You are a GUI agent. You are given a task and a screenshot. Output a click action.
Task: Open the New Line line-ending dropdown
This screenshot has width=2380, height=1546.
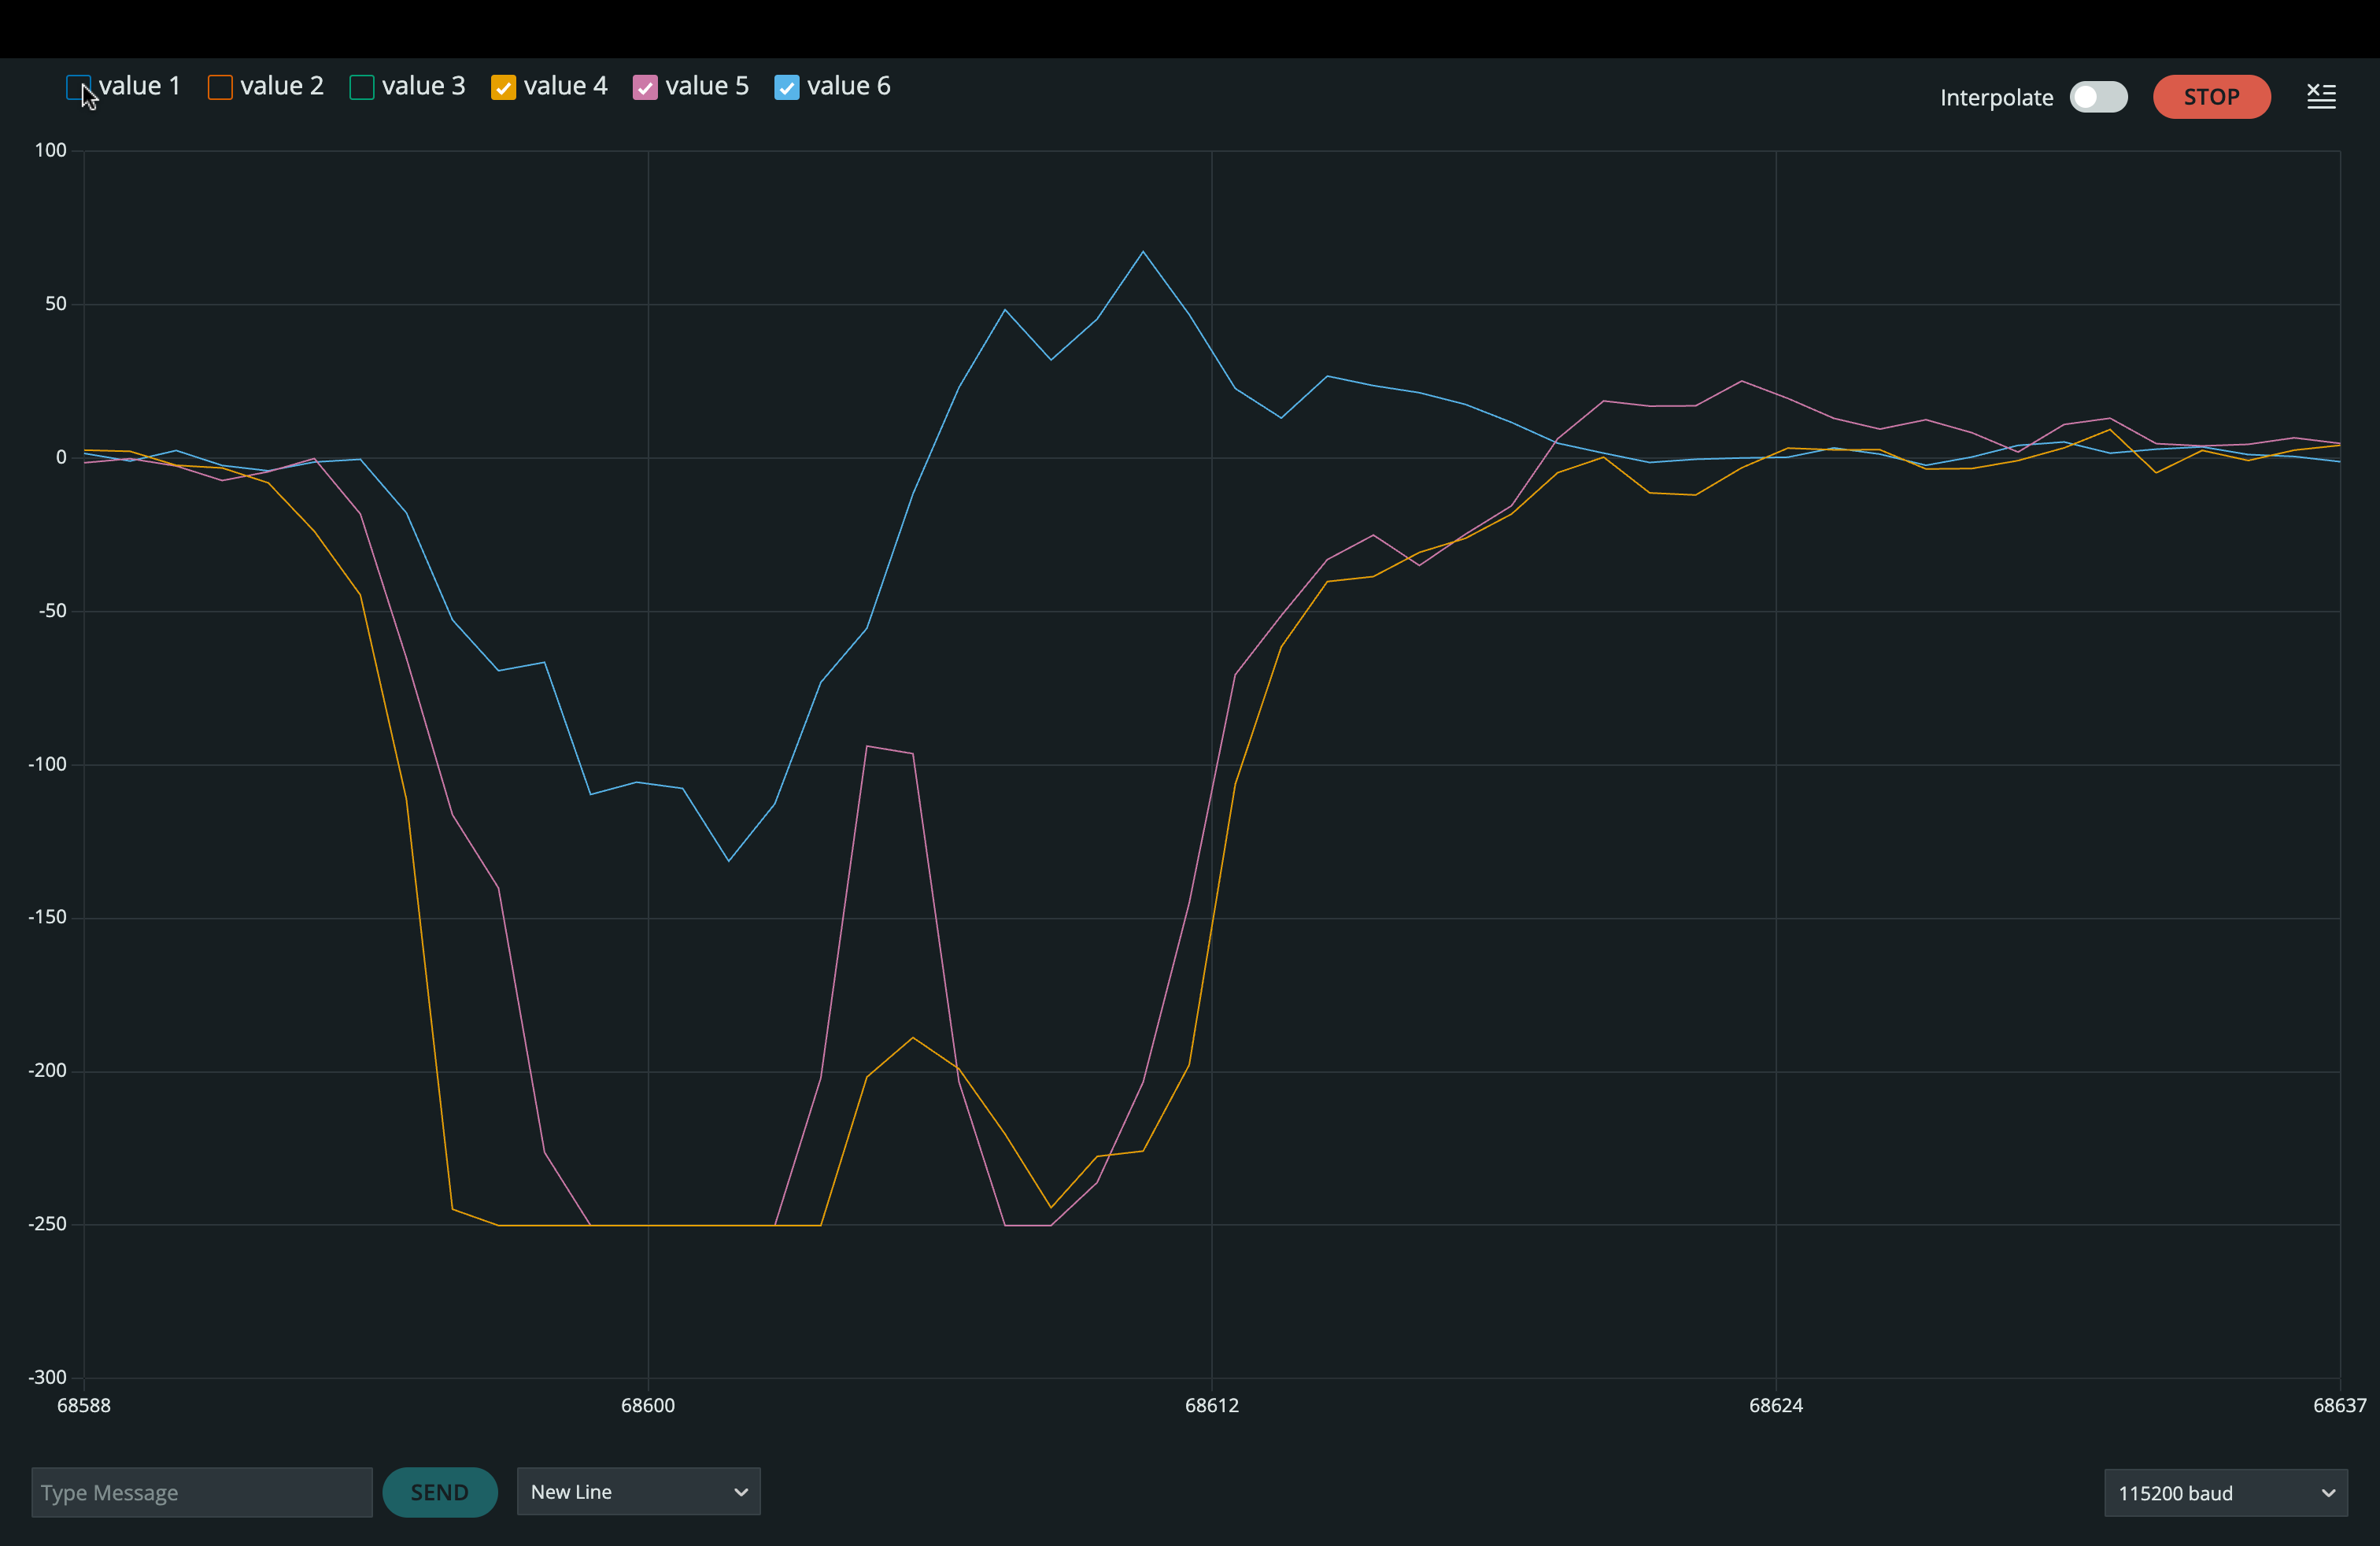[638, 1491]
